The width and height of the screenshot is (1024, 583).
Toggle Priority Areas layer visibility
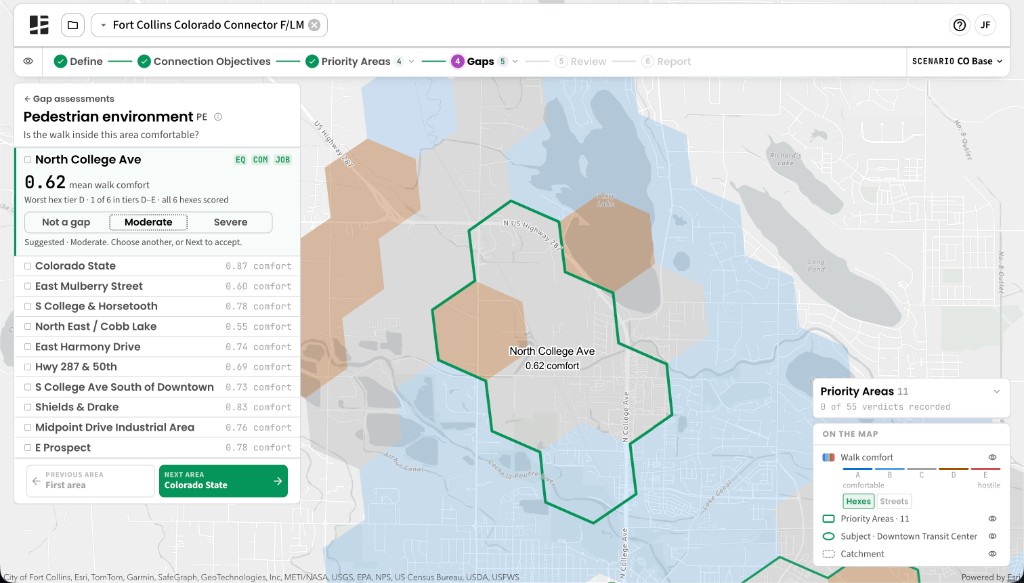tap(992, 519)
